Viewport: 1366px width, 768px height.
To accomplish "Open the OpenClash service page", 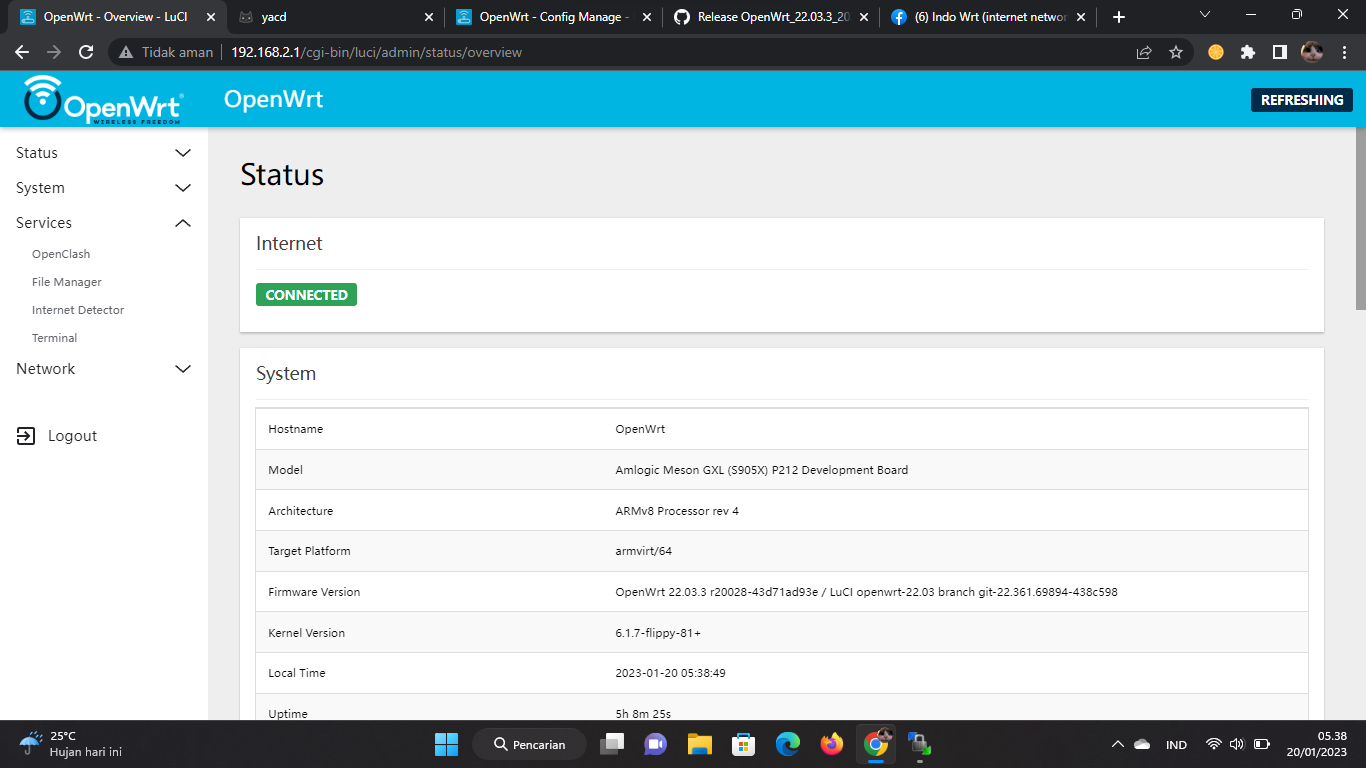I will [x=61, y=253].
